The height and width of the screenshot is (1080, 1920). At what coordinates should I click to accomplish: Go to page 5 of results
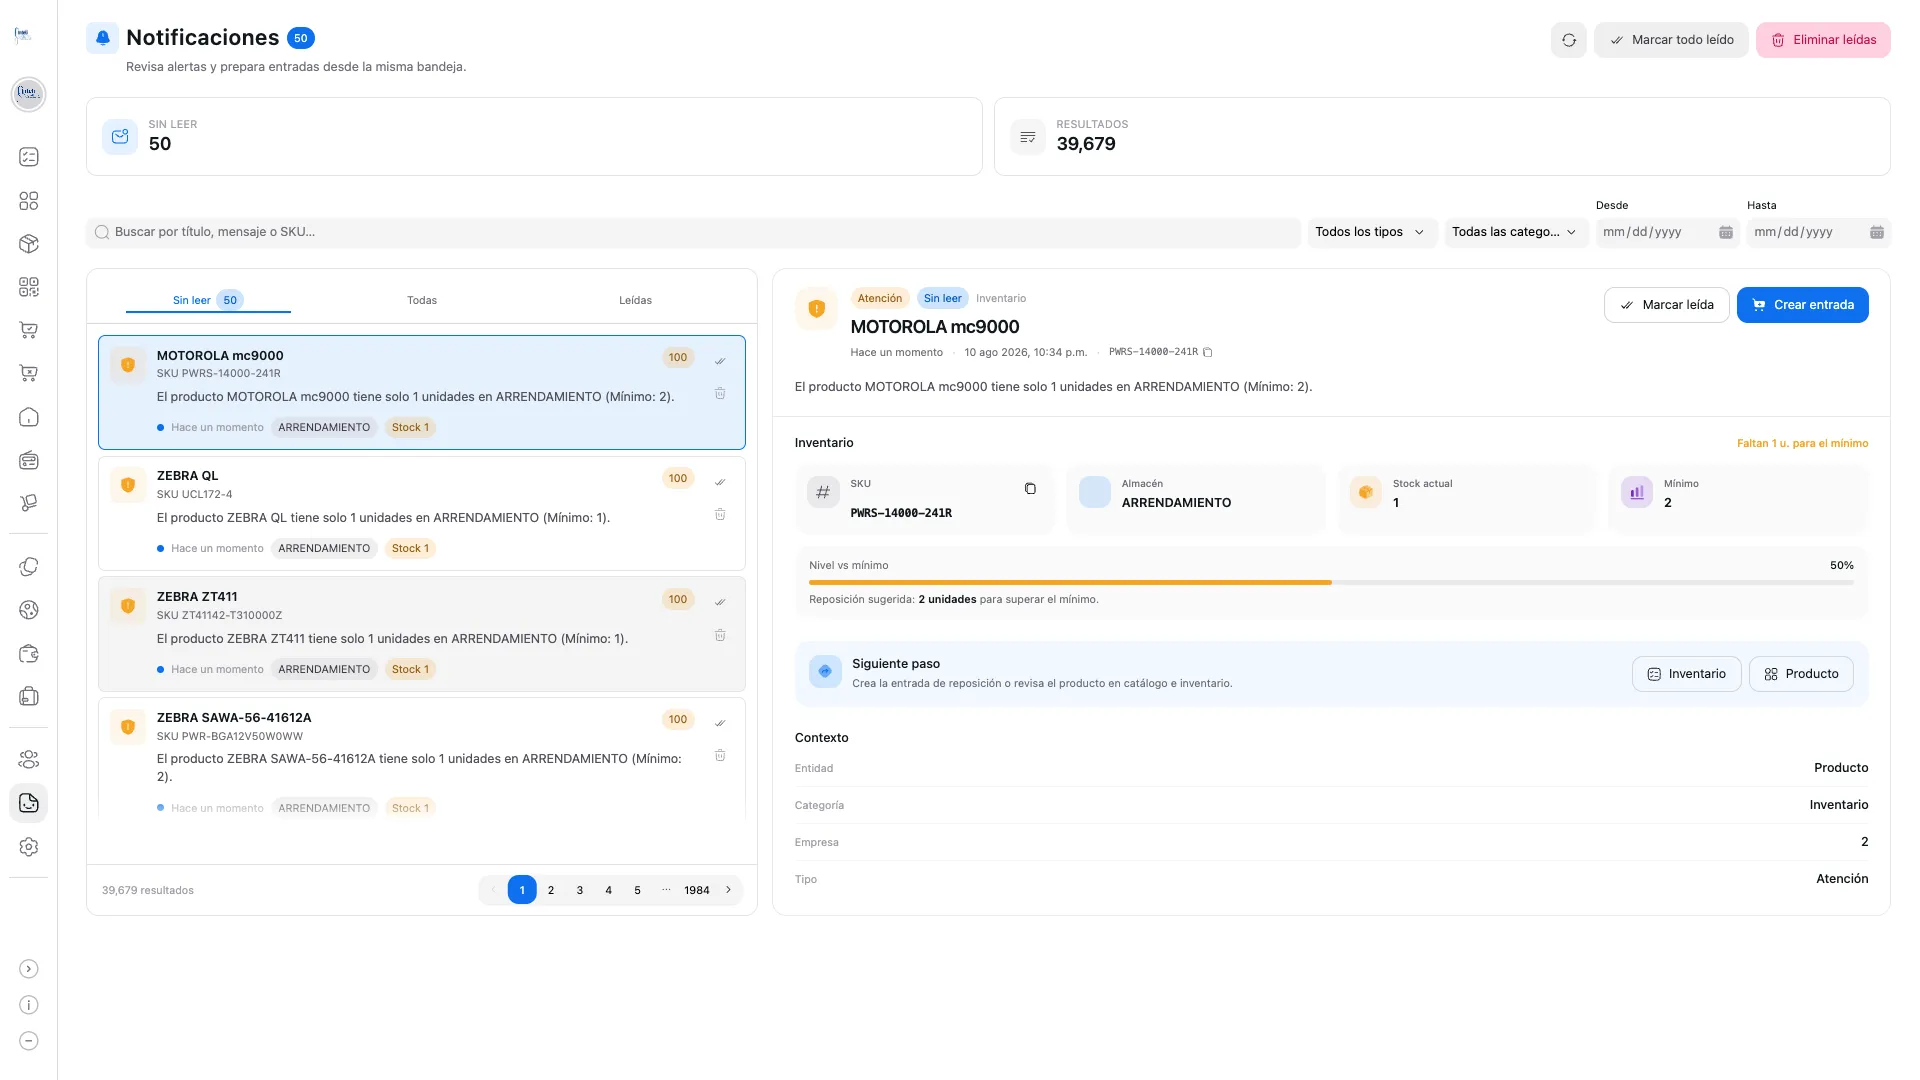[x=637, y=890]
